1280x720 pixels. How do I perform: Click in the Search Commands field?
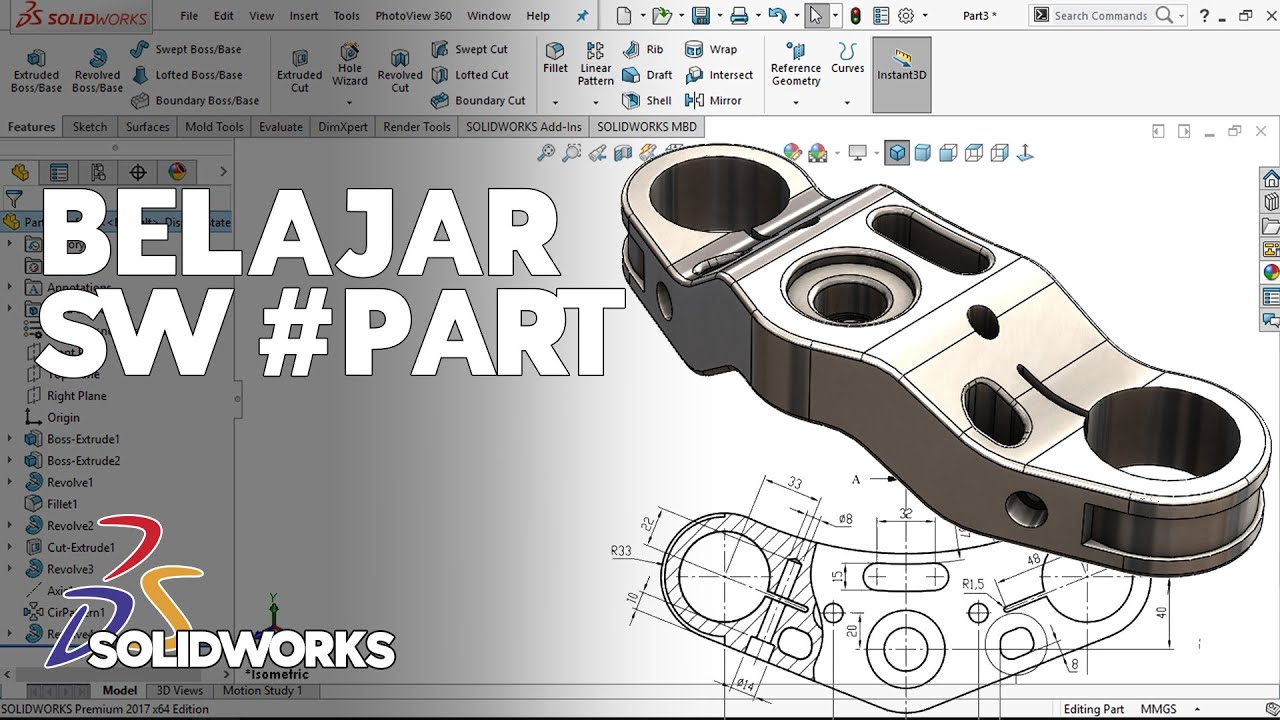pyautogui.click(x=1100, y=15)
